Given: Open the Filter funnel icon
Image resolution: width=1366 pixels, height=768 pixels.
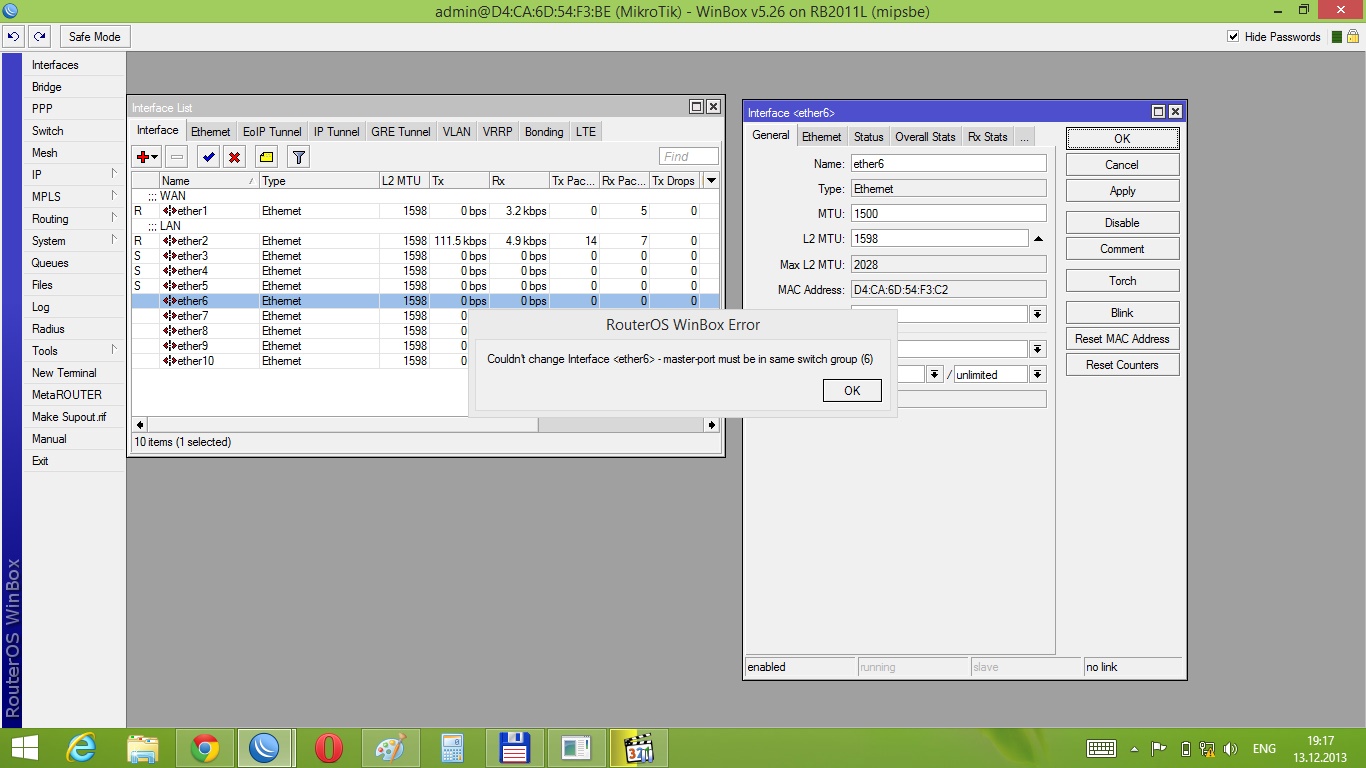Looking at the screenshot, I should tap(298, 157).
